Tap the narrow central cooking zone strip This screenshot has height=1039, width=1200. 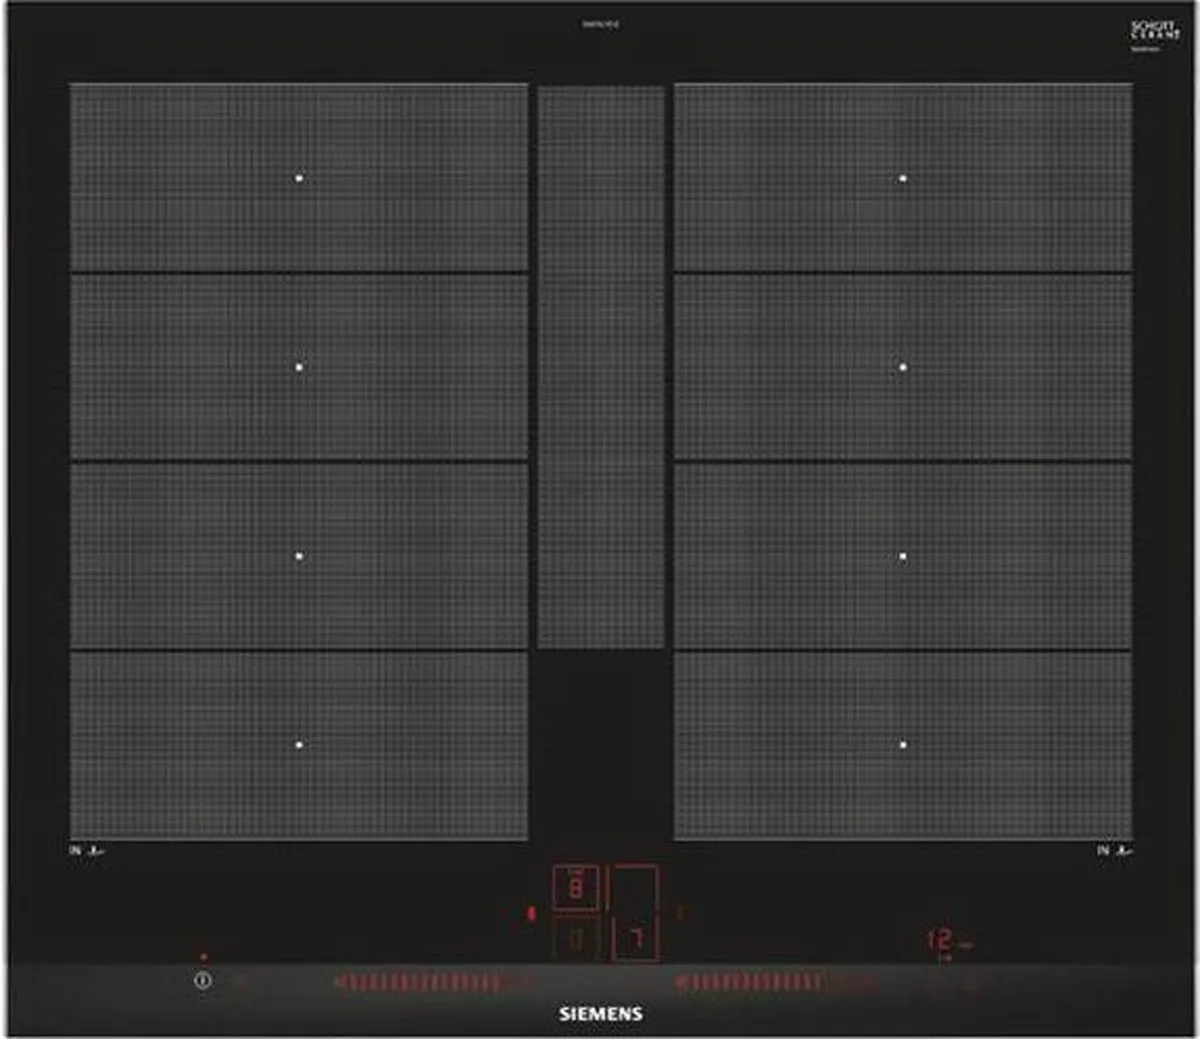coord(601,367)
